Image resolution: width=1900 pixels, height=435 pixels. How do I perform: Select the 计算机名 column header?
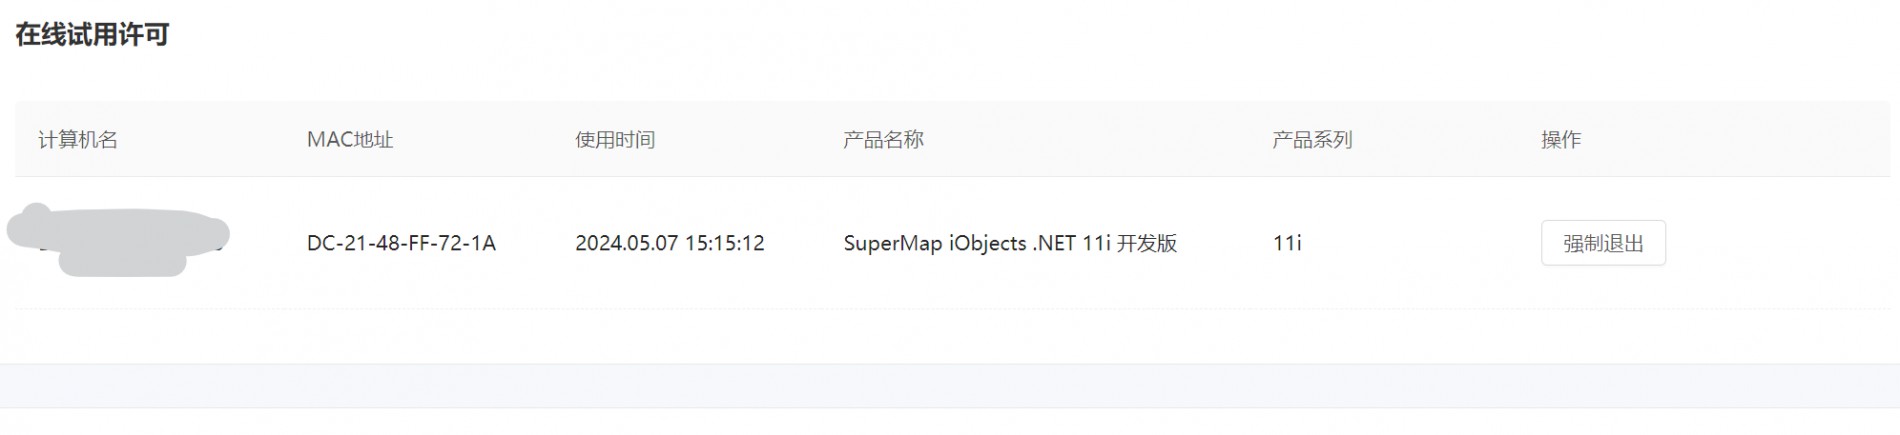78,140
